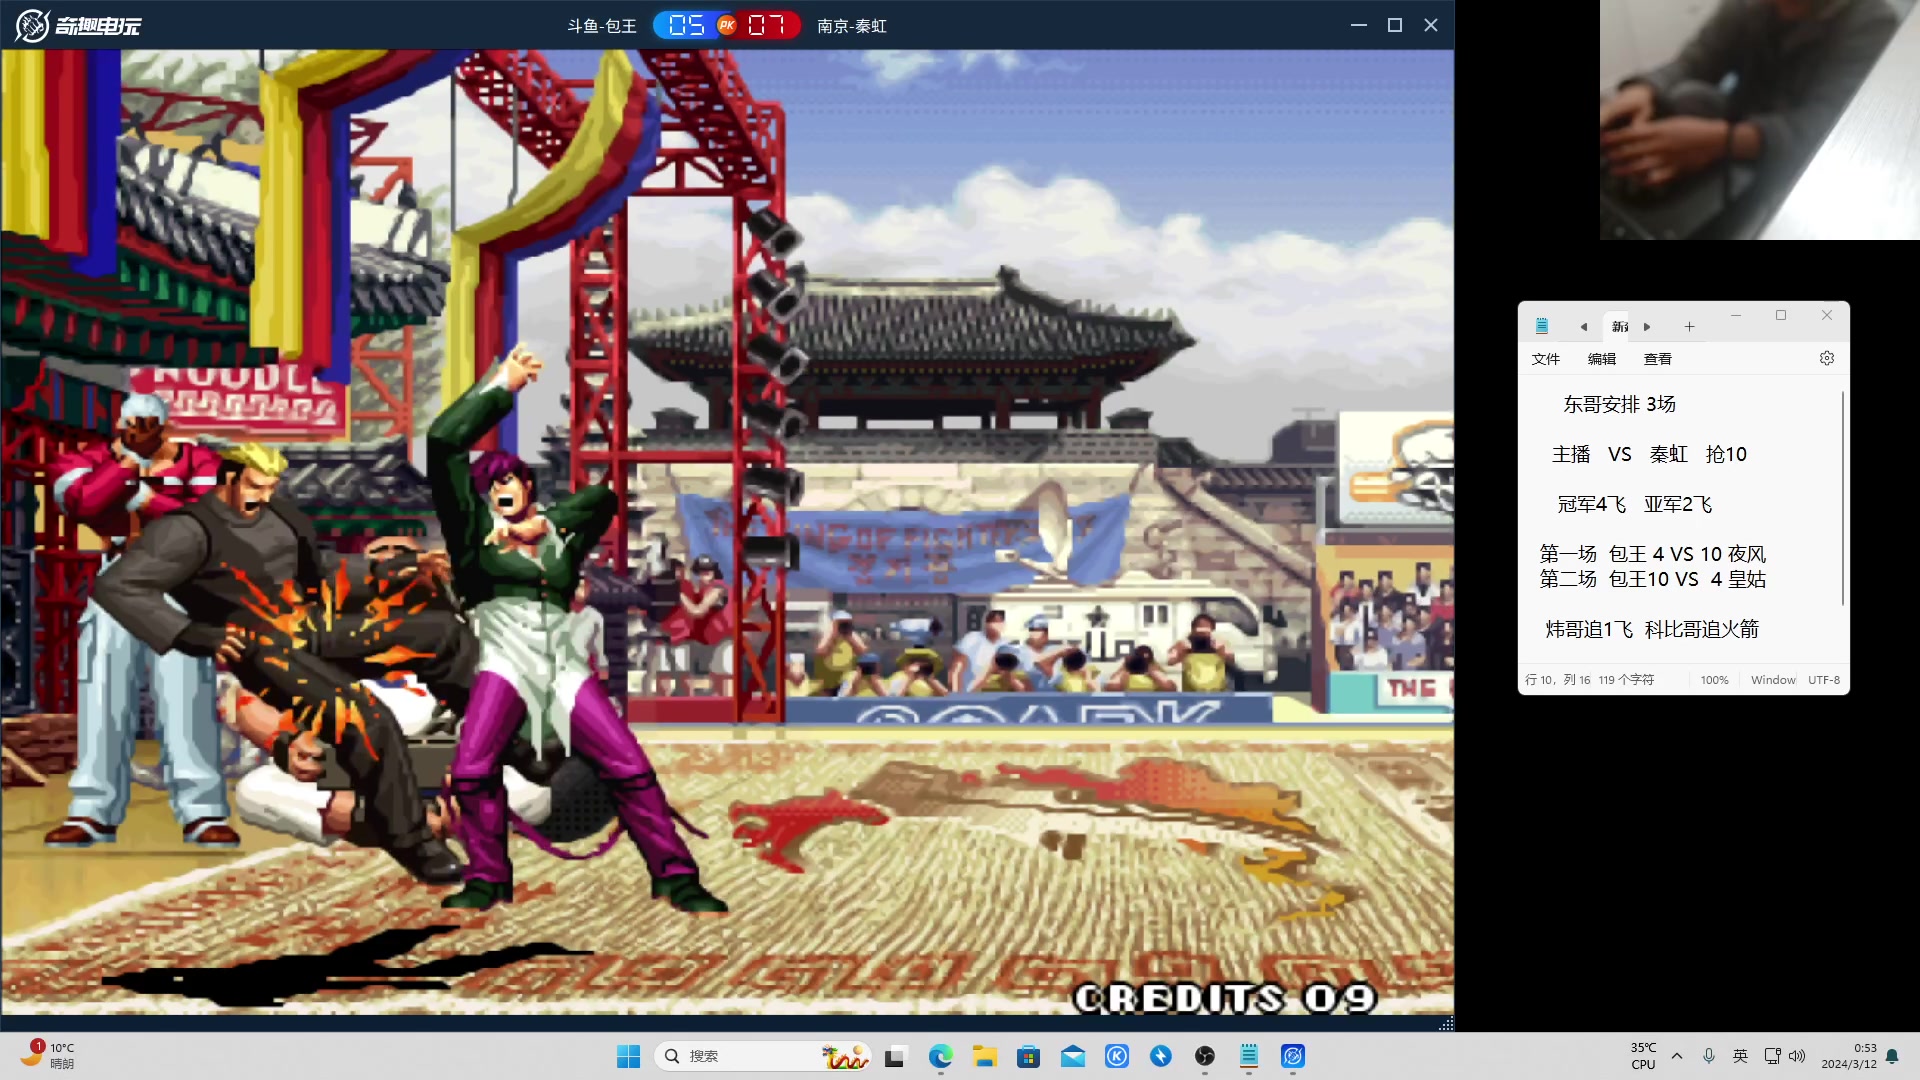Click the 行 10, 列 16 cursor position status
Screen dimensions: 1920x1080
coord(1557,680)
